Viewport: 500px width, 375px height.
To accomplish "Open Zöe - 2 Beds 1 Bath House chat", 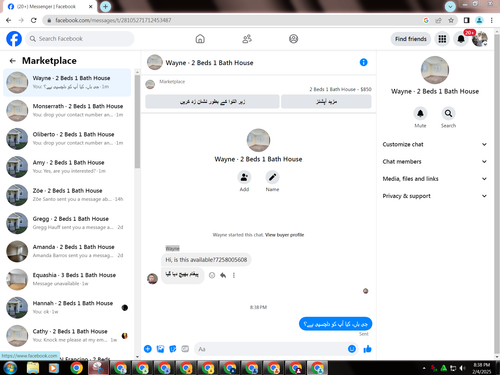I will pyautogui.click(x=67, y=195).
